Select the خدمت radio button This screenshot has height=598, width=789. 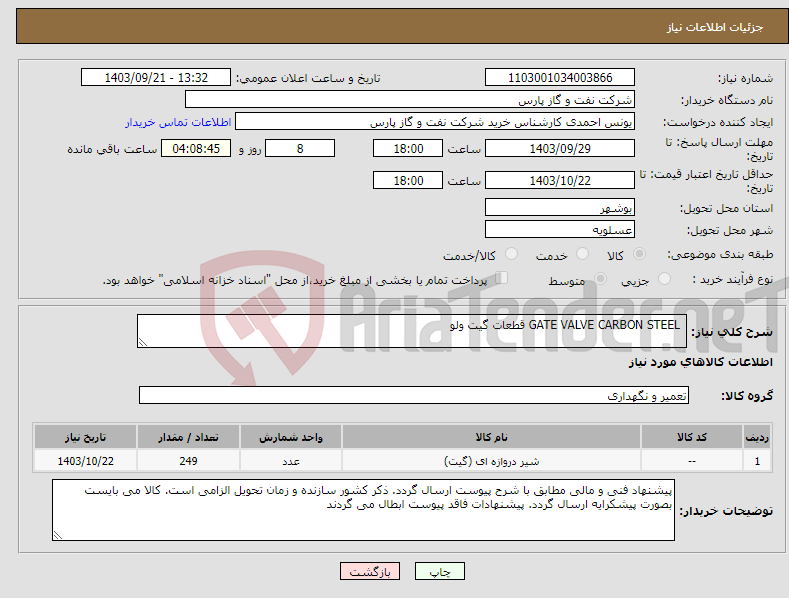pos(582,254)
